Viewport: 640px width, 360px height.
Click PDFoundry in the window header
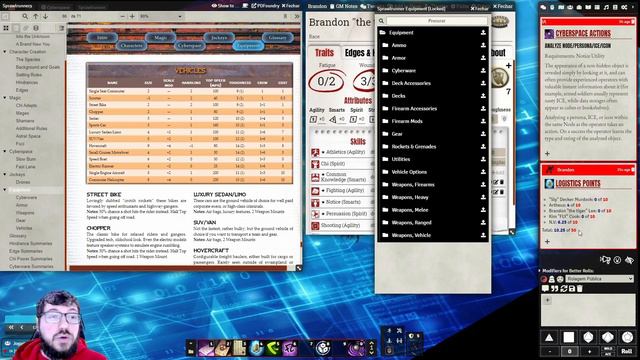(x=264, y=6)
